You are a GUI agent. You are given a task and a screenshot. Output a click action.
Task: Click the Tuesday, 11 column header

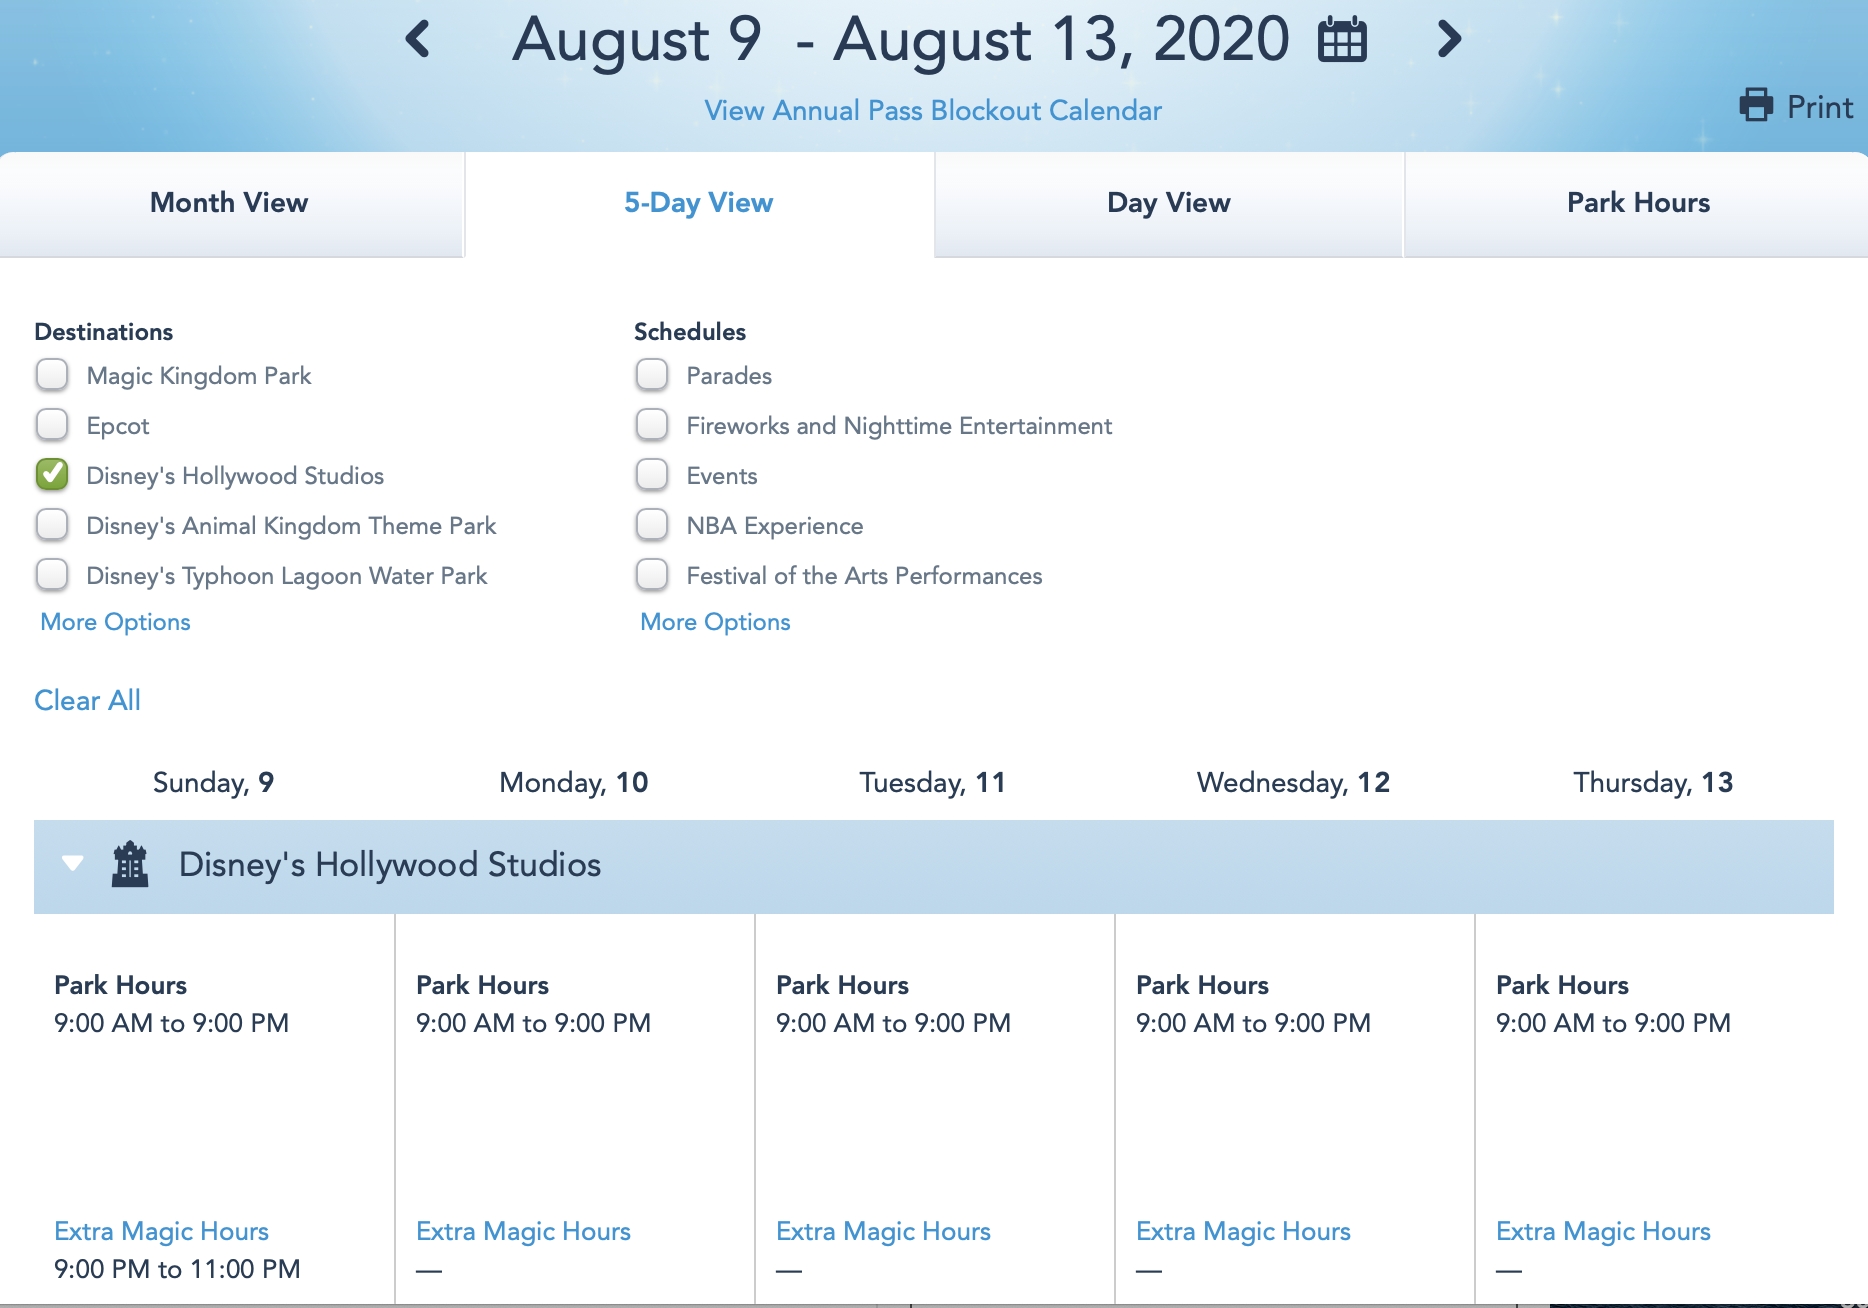(933, 782)
